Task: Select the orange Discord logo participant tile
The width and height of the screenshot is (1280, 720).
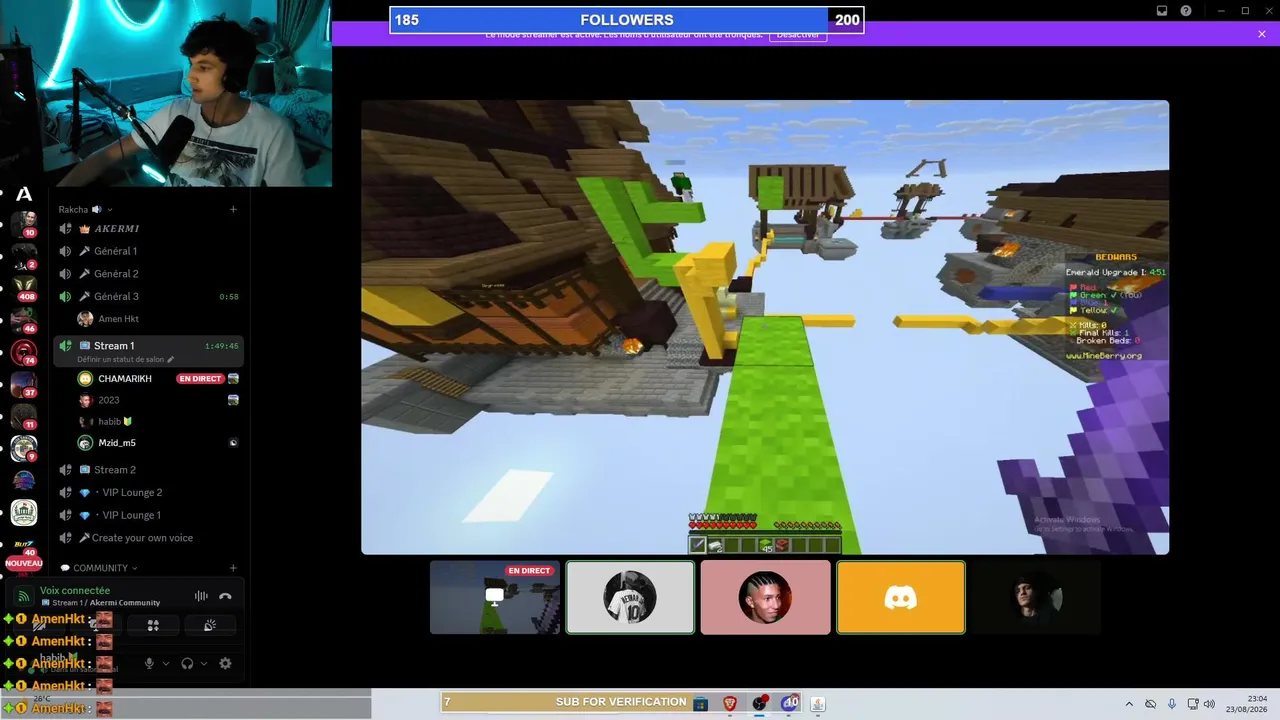Action: [901, 597]
